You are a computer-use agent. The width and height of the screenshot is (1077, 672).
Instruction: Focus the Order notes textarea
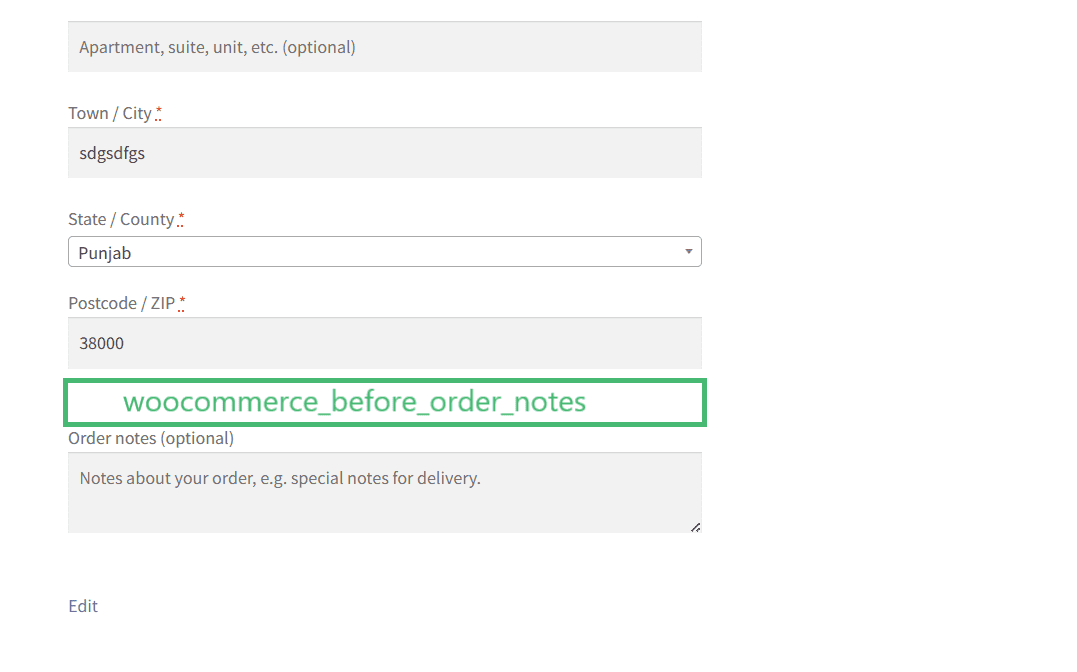[385, 493]
